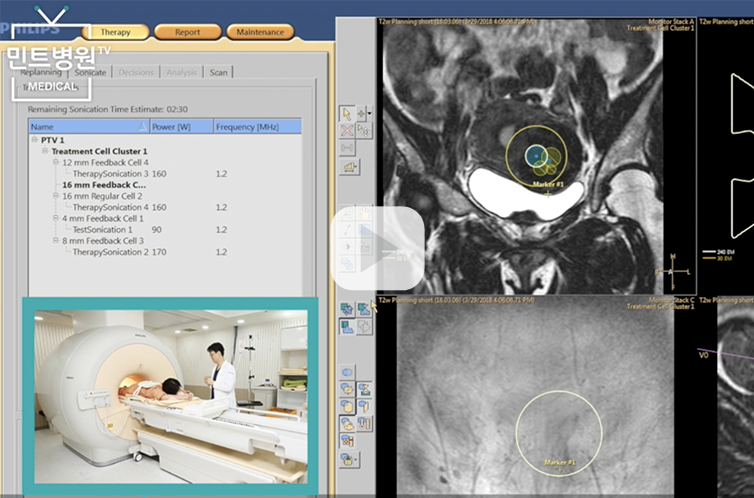Collapse the 4 mm Feedback Cell 1 node

[x=56, y=218]
